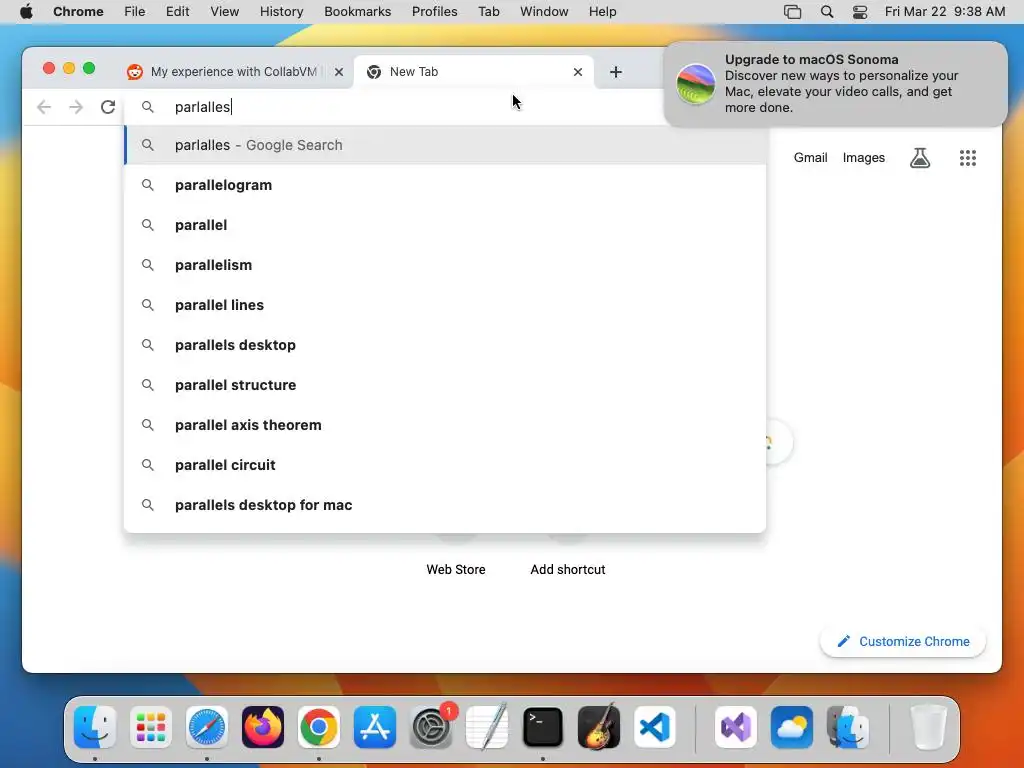Viewport: 1024px width, 768px height.
Task: Open Finder from the Dock
Action: tap(95, 727)
